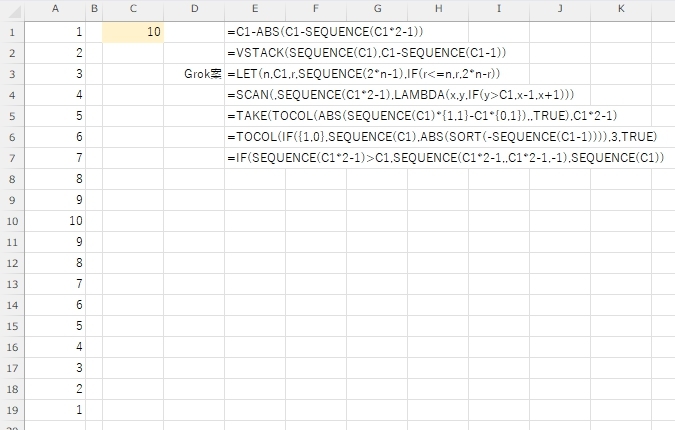The image size is (675, 430).
Task: Select column J header
Action: (x=560, y=9)
